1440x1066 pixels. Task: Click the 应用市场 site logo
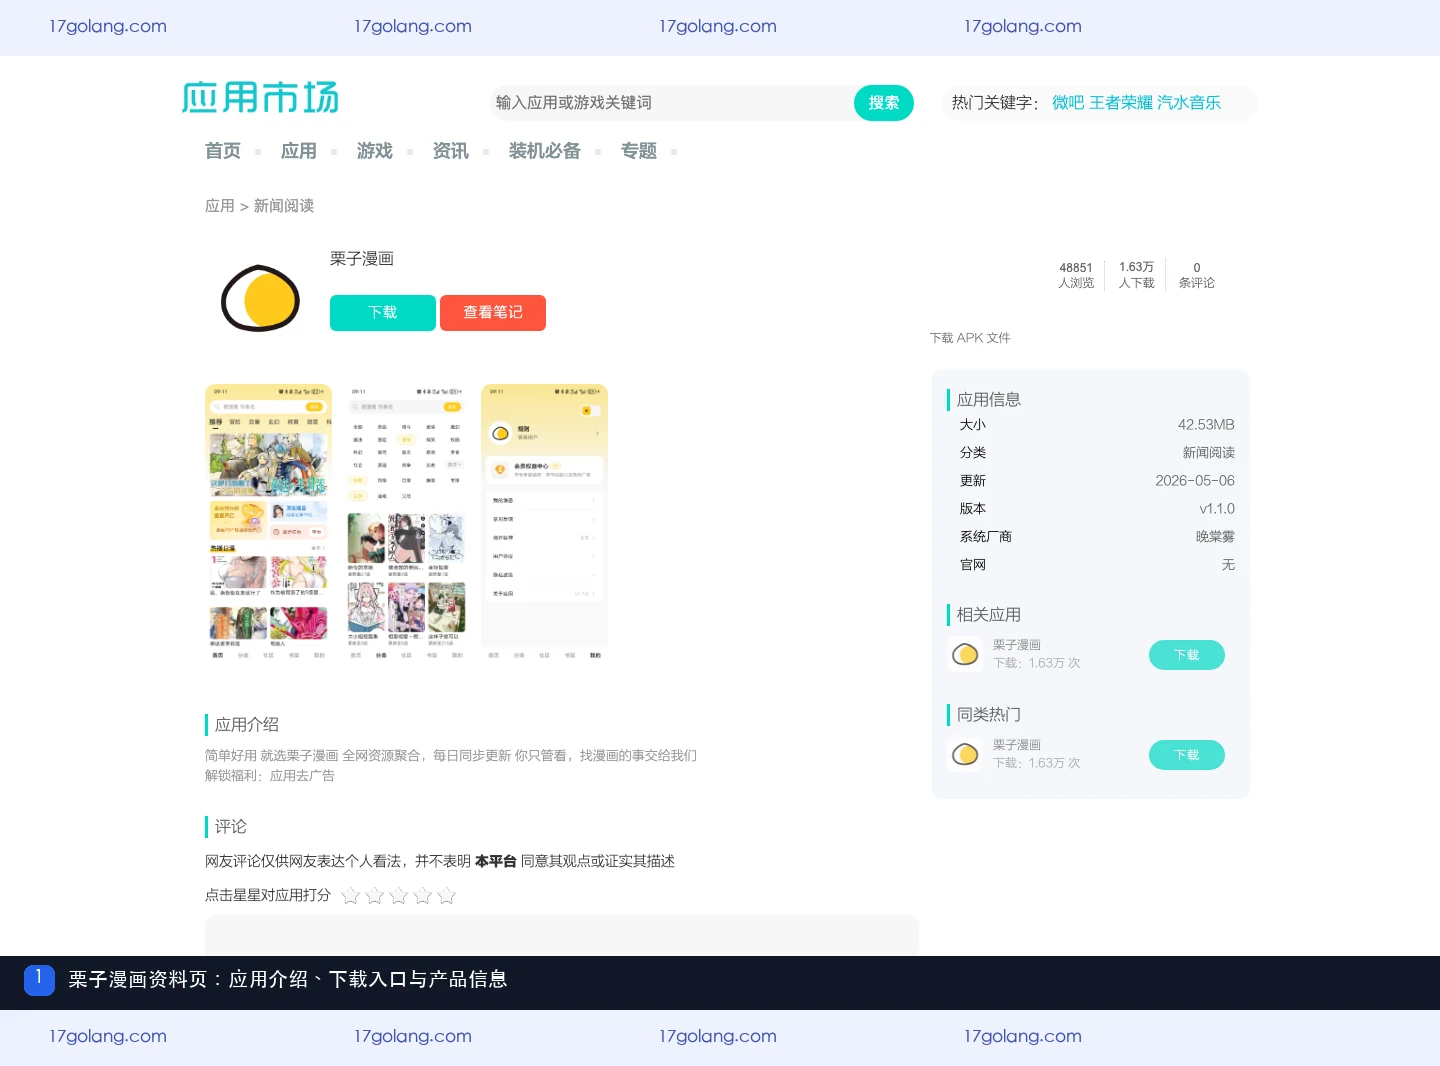pos(260,98)
